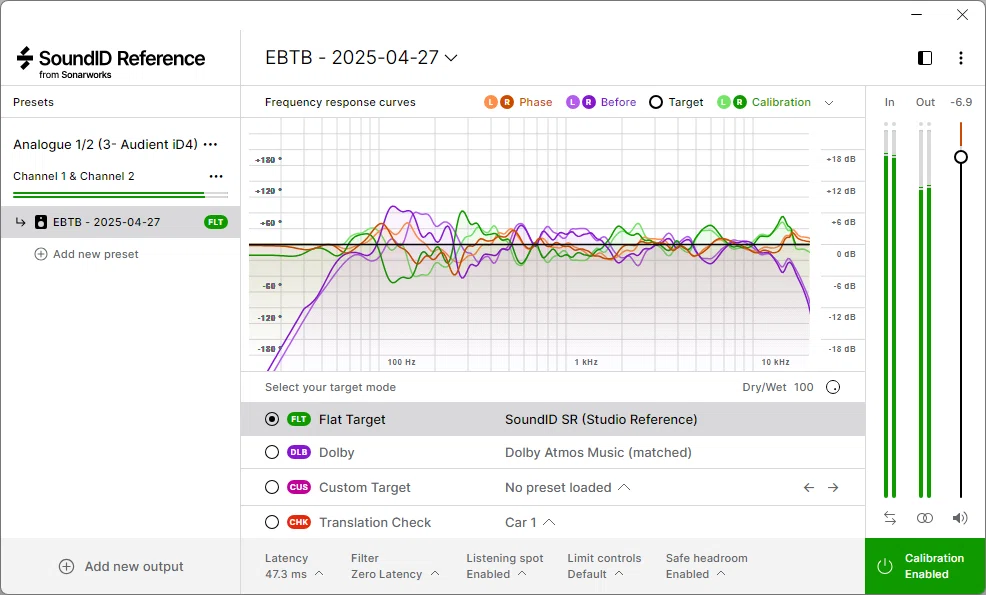Open options for Channel 1 & Channel 2
This screenshot has width=986, height=595.
coord(216,176)
